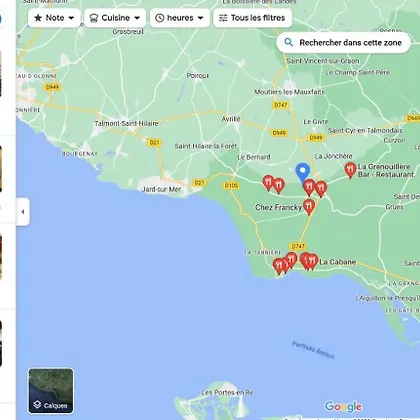Click the Talmont-Saint-Hilaire map label
The image size is (420, 420).
click(x=126, y=123)
